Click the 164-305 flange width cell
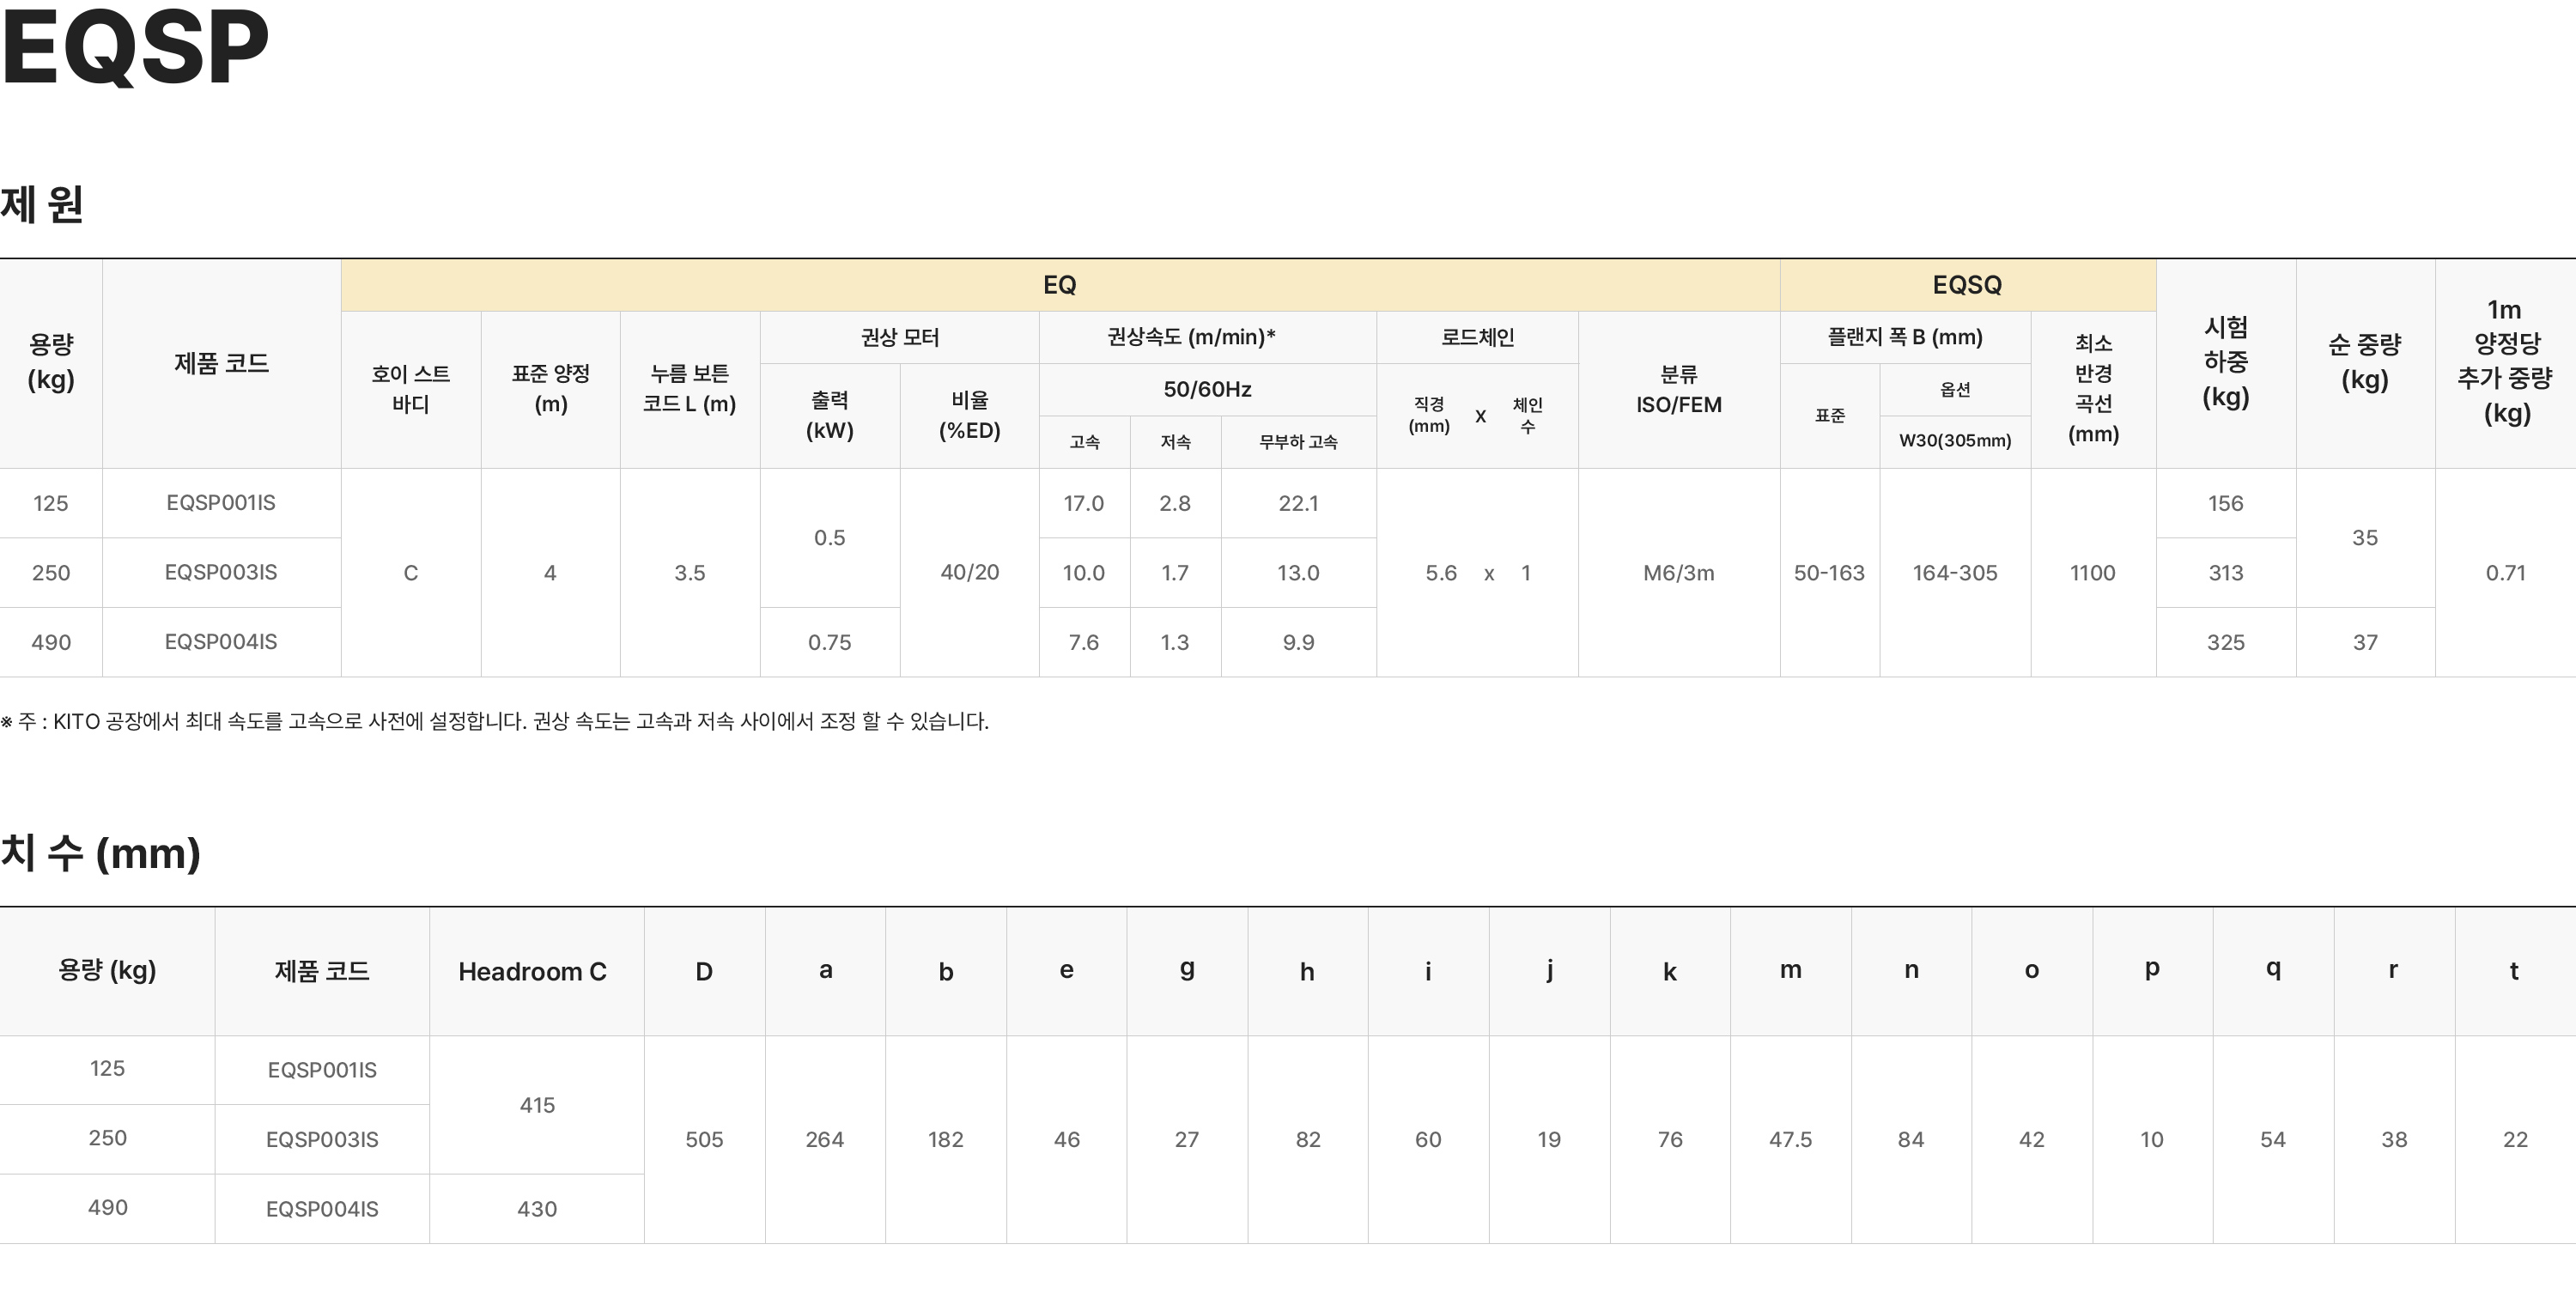 [x=1954, y=573]
